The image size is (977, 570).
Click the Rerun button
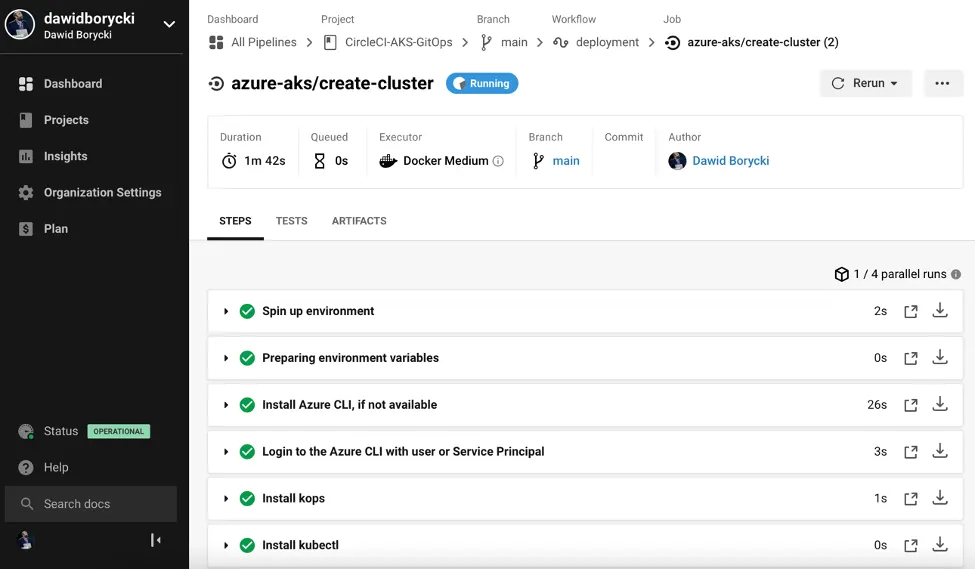click(x=865, y=83)
